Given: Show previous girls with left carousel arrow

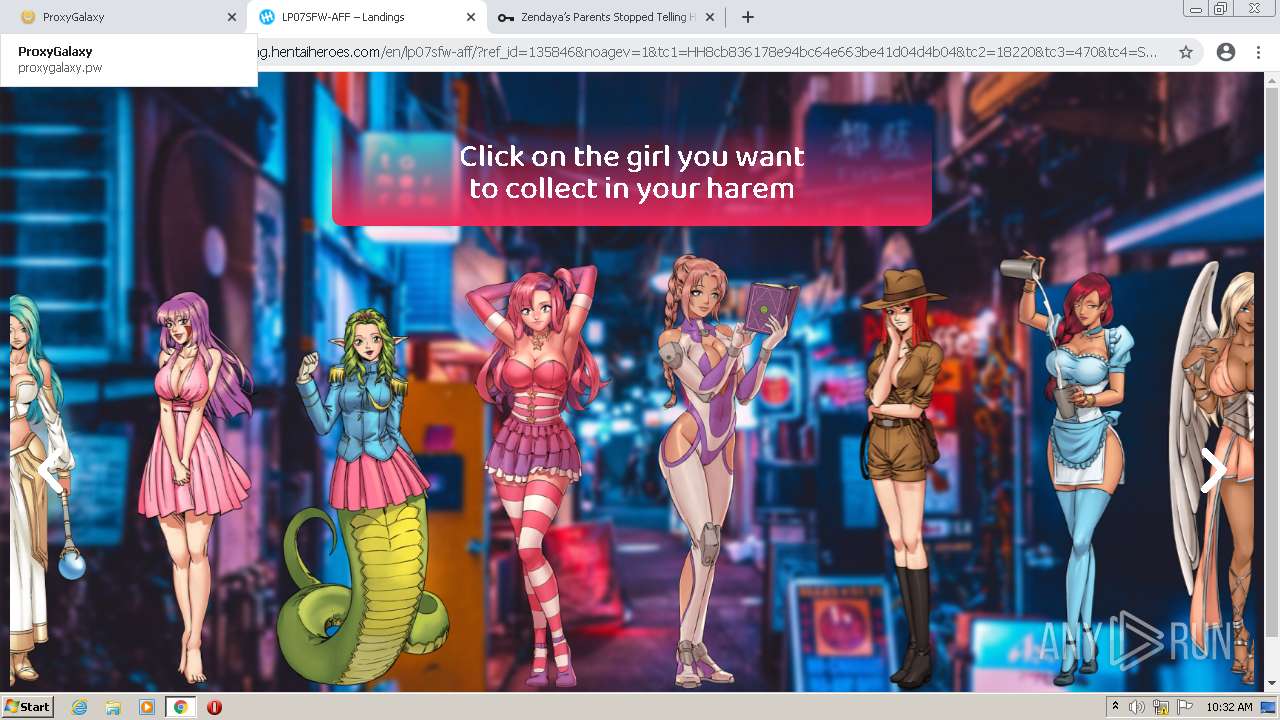Looking at the screenshot, I should pos(50,470).
